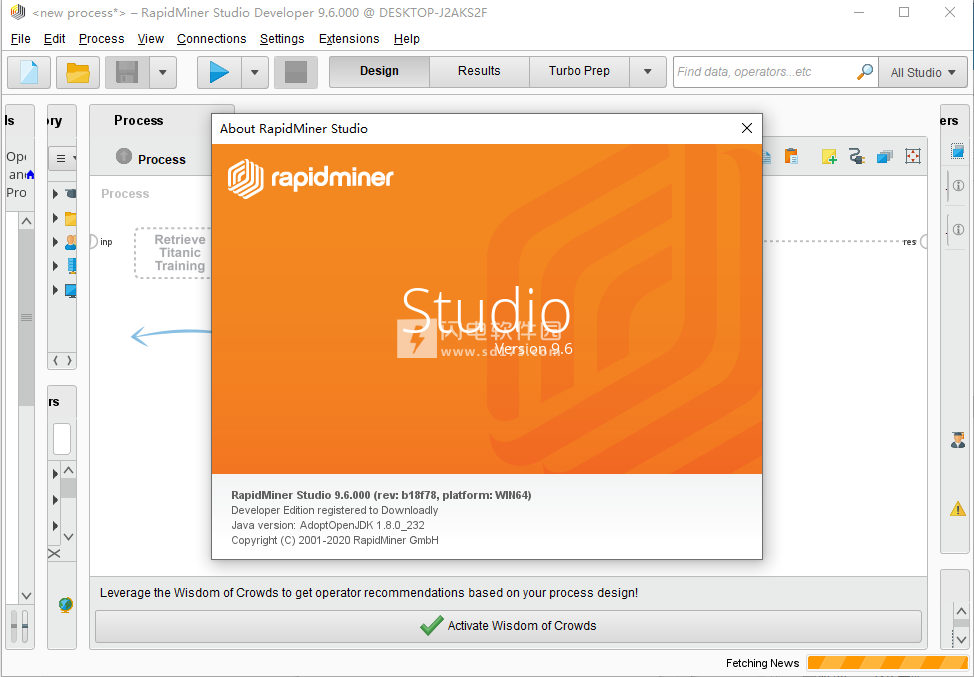Click the magnifying glass search icon
This screenshot has width=974, height=677.
point(865,71)
